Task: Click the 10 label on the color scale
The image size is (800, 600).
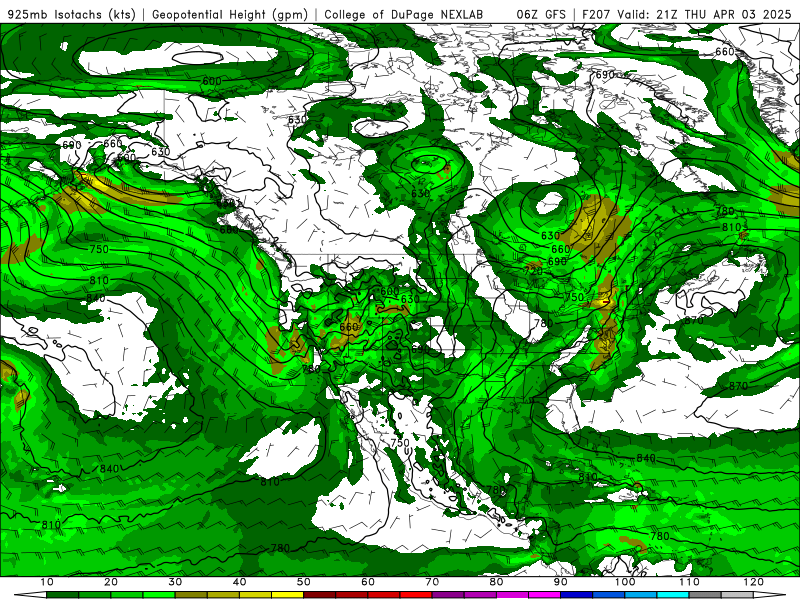Action: click(x=46, y=582)
